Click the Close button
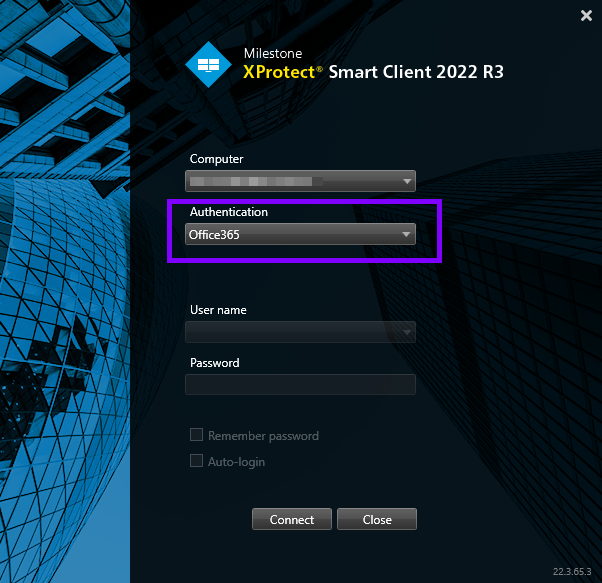Image resolution: width=602 pixels, height=583 pixels. pyautogui.click(x=377, y=519)
